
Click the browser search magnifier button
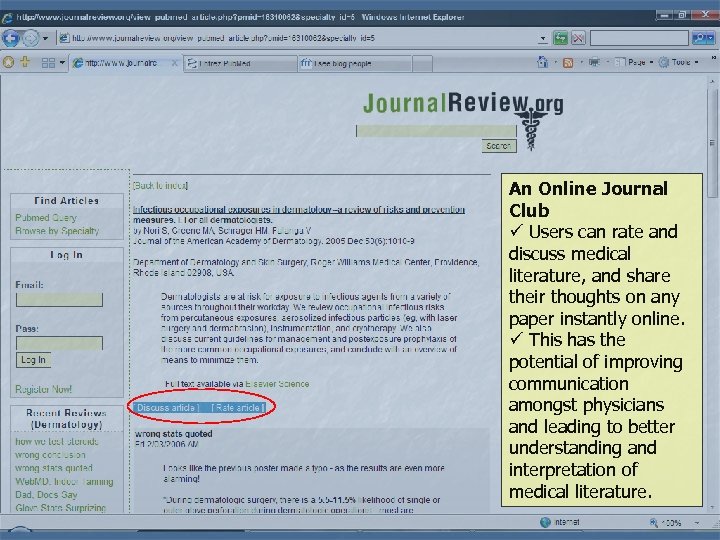(x=699, y=38)
